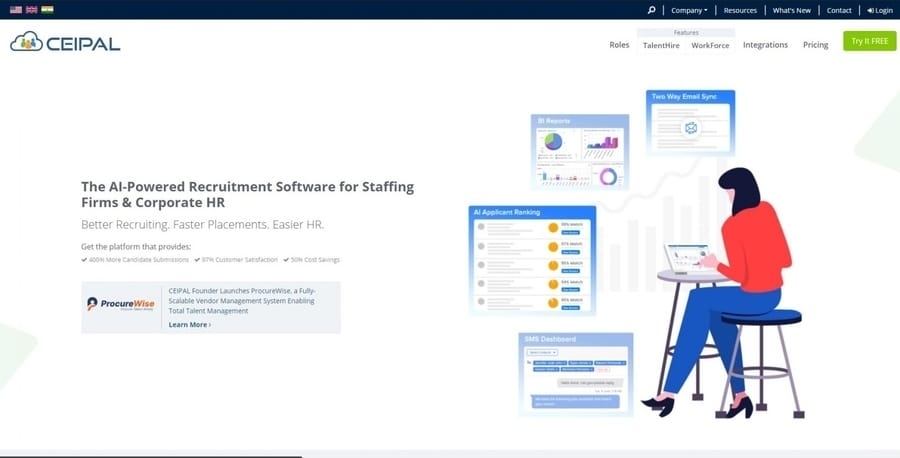
Task: Click Learn More about ProcureWise
Action: [189, 325]
